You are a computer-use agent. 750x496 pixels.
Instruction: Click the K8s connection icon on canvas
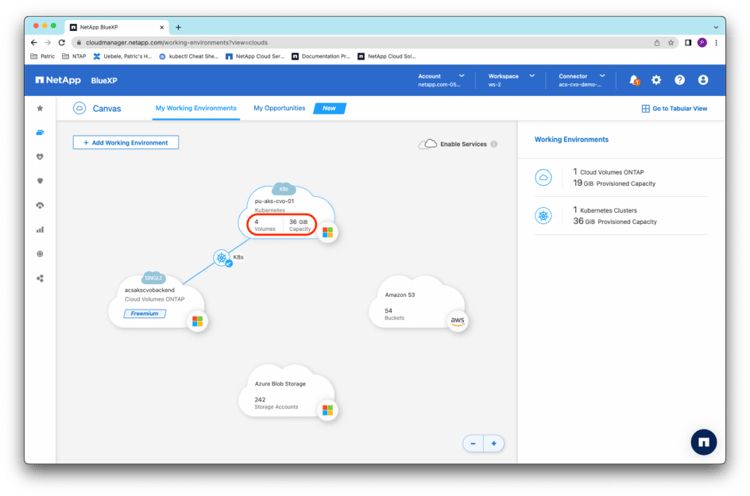[x=222, y=258]
